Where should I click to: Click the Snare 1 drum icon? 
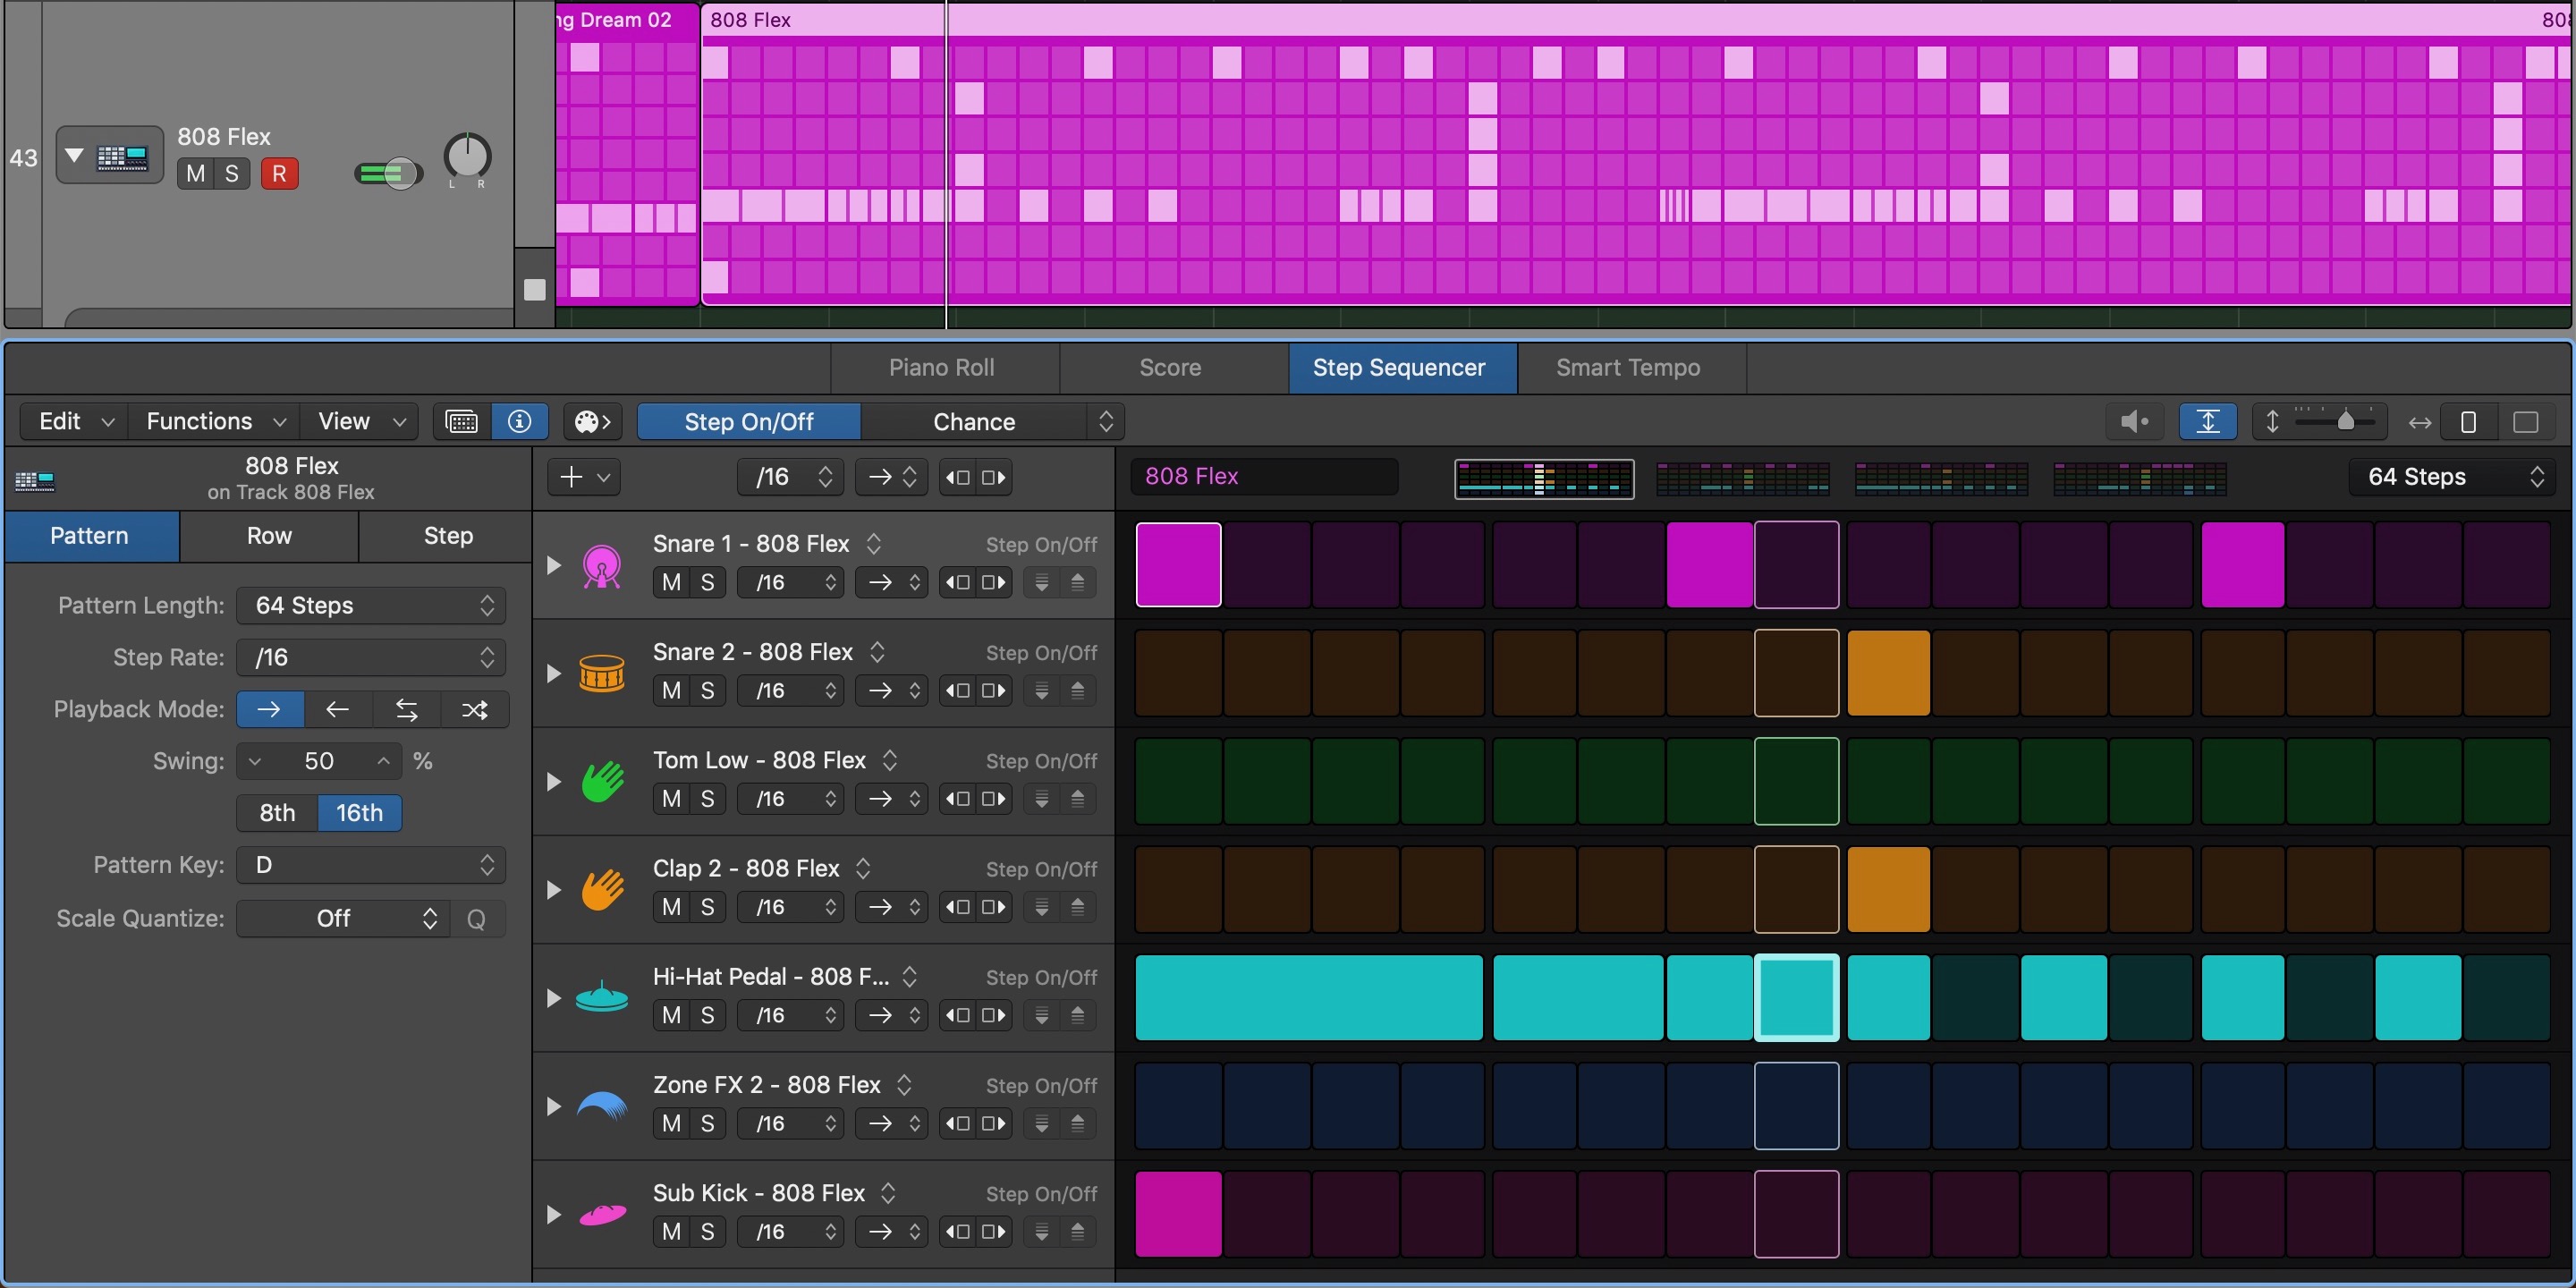601,564
